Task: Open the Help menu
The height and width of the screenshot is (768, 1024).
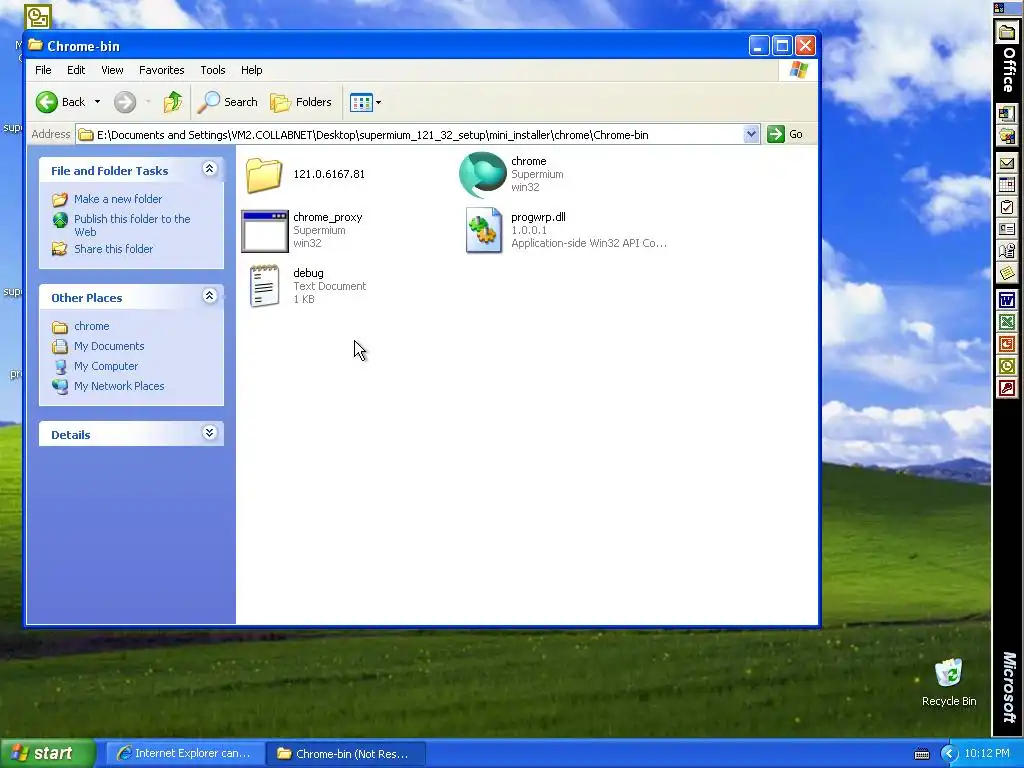Action: pos(251,70)
